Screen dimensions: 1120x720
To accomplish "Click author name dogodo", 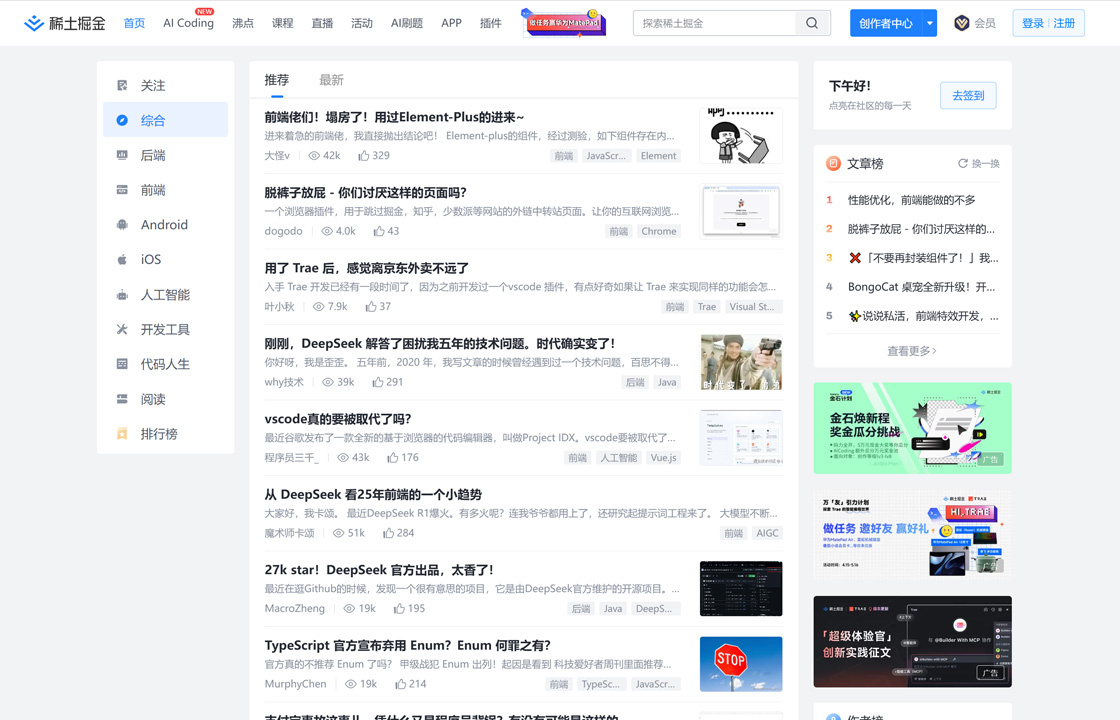I will [x=284, y=231].
